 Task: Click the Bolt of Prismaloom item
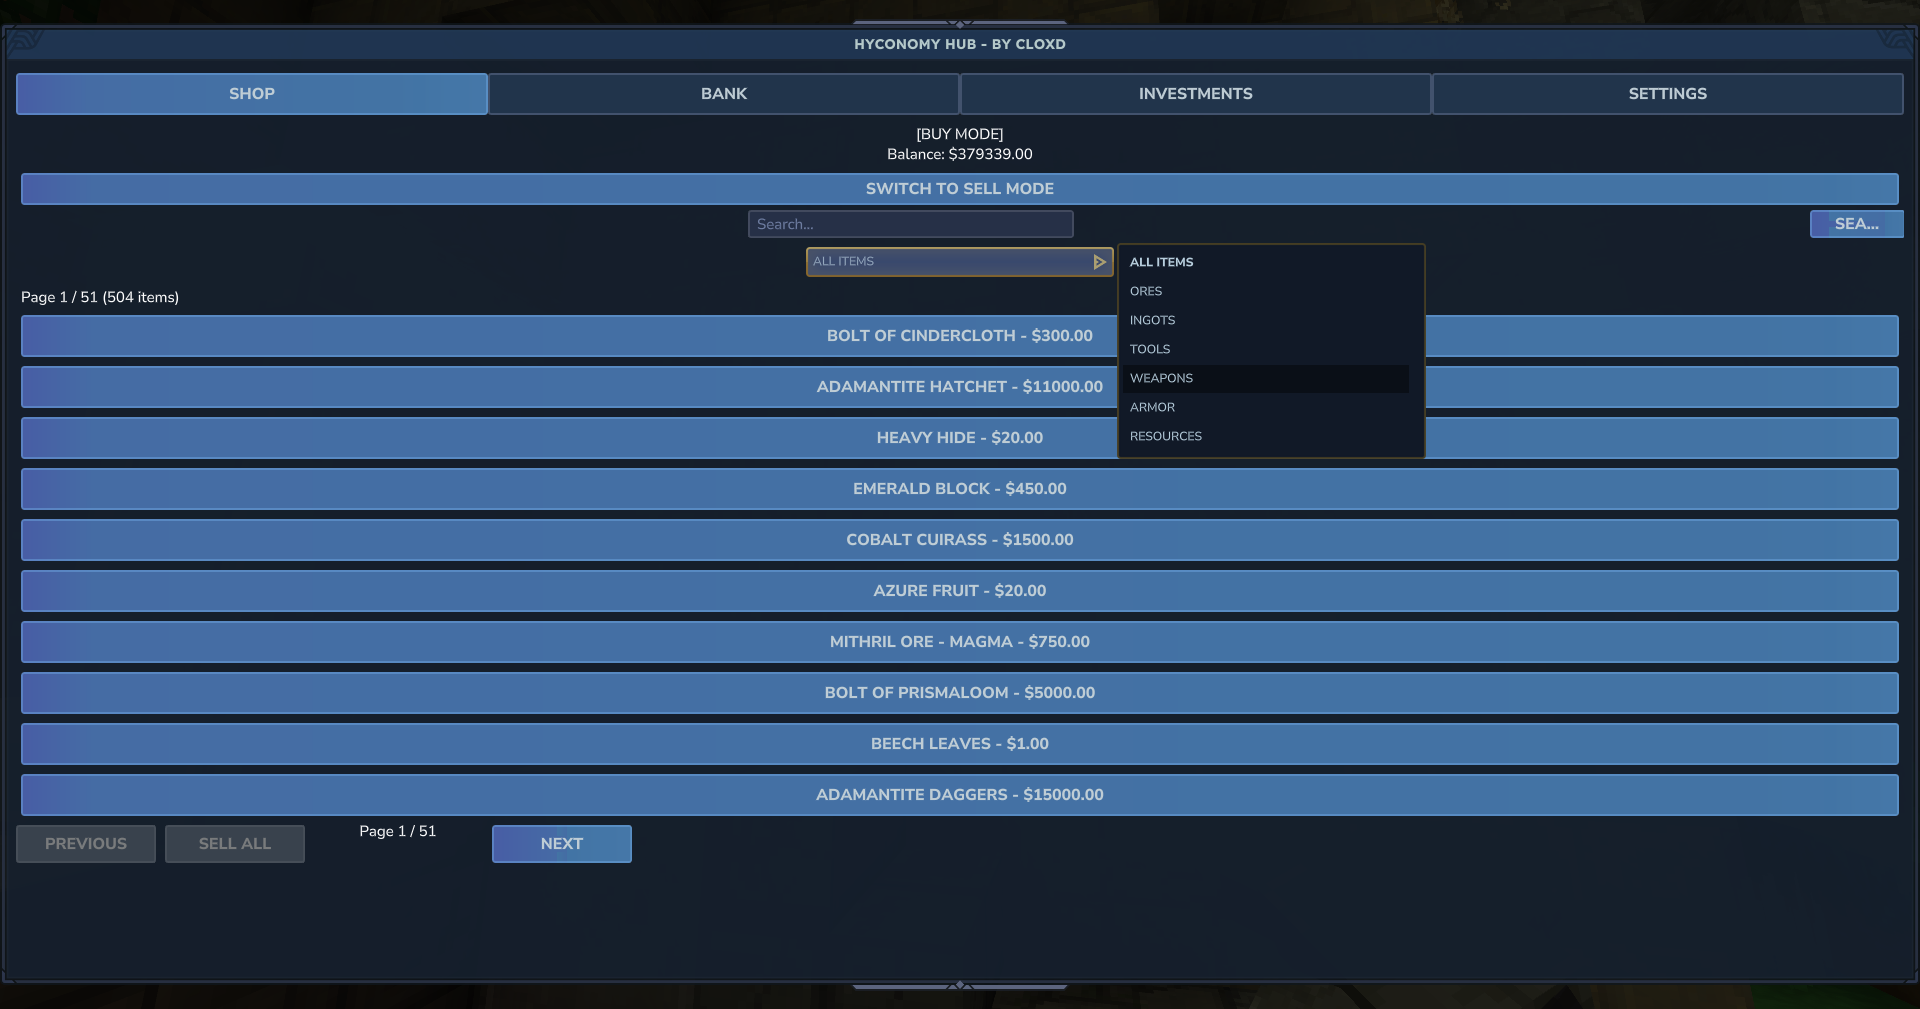pyautogui.click(x=959, y=693)
